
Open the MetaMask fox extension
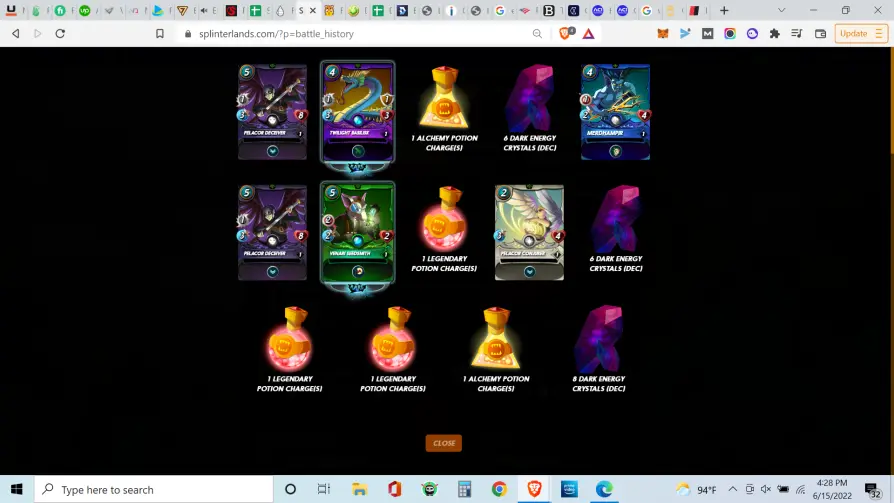click(663, 34)
